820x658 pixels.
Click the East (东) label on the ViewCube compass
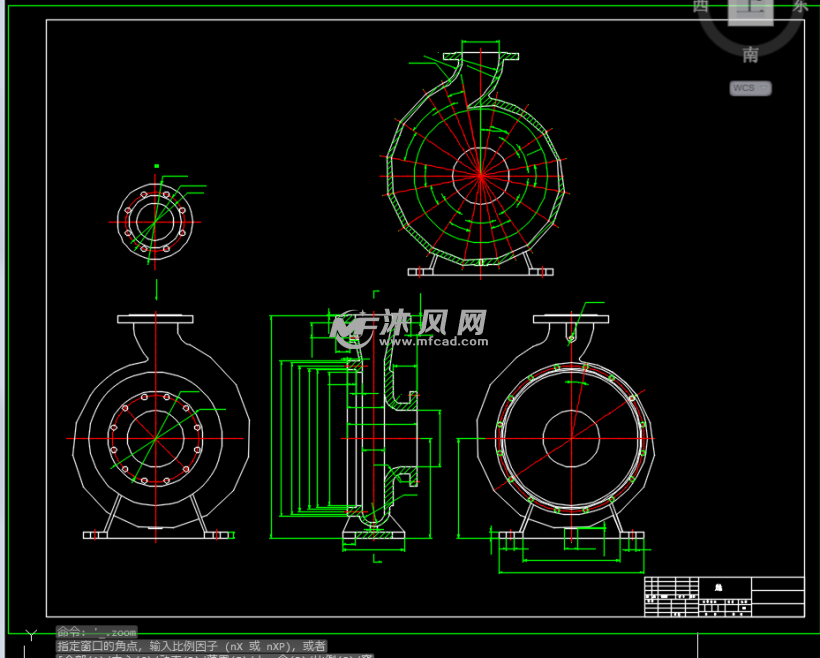(799, 6)
